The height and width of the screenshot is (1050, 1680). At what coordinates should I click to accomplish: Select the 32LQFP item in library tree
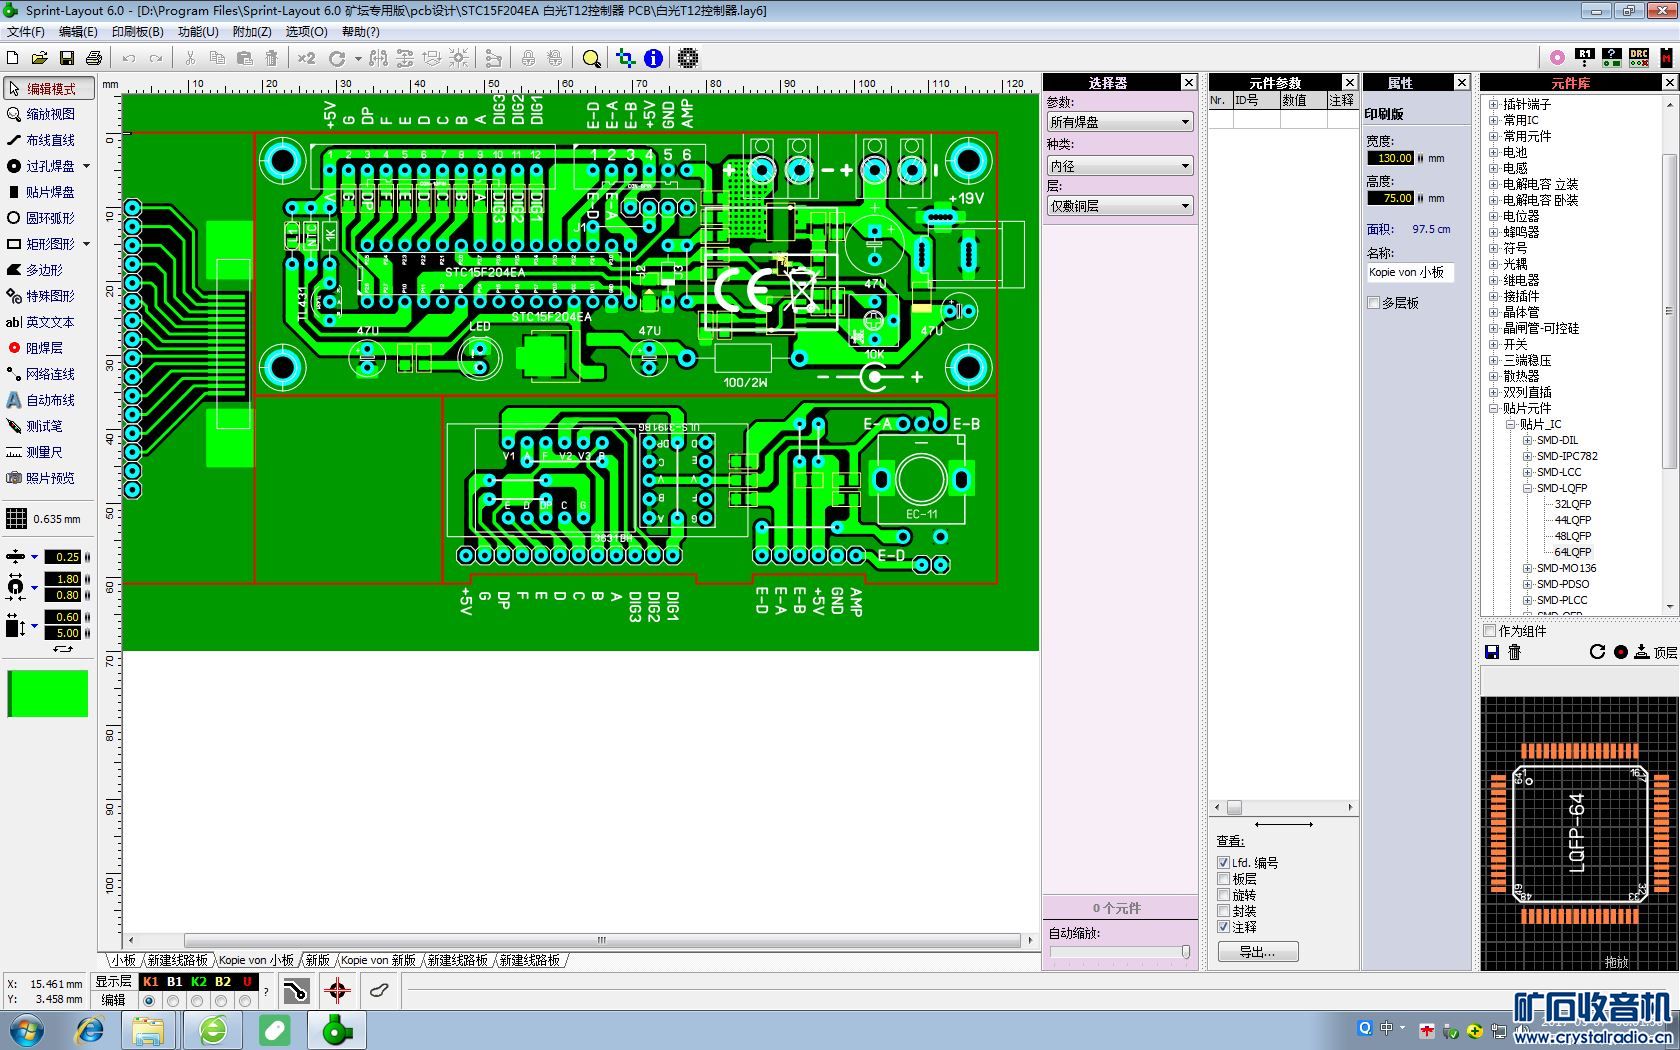(1573, 504)
